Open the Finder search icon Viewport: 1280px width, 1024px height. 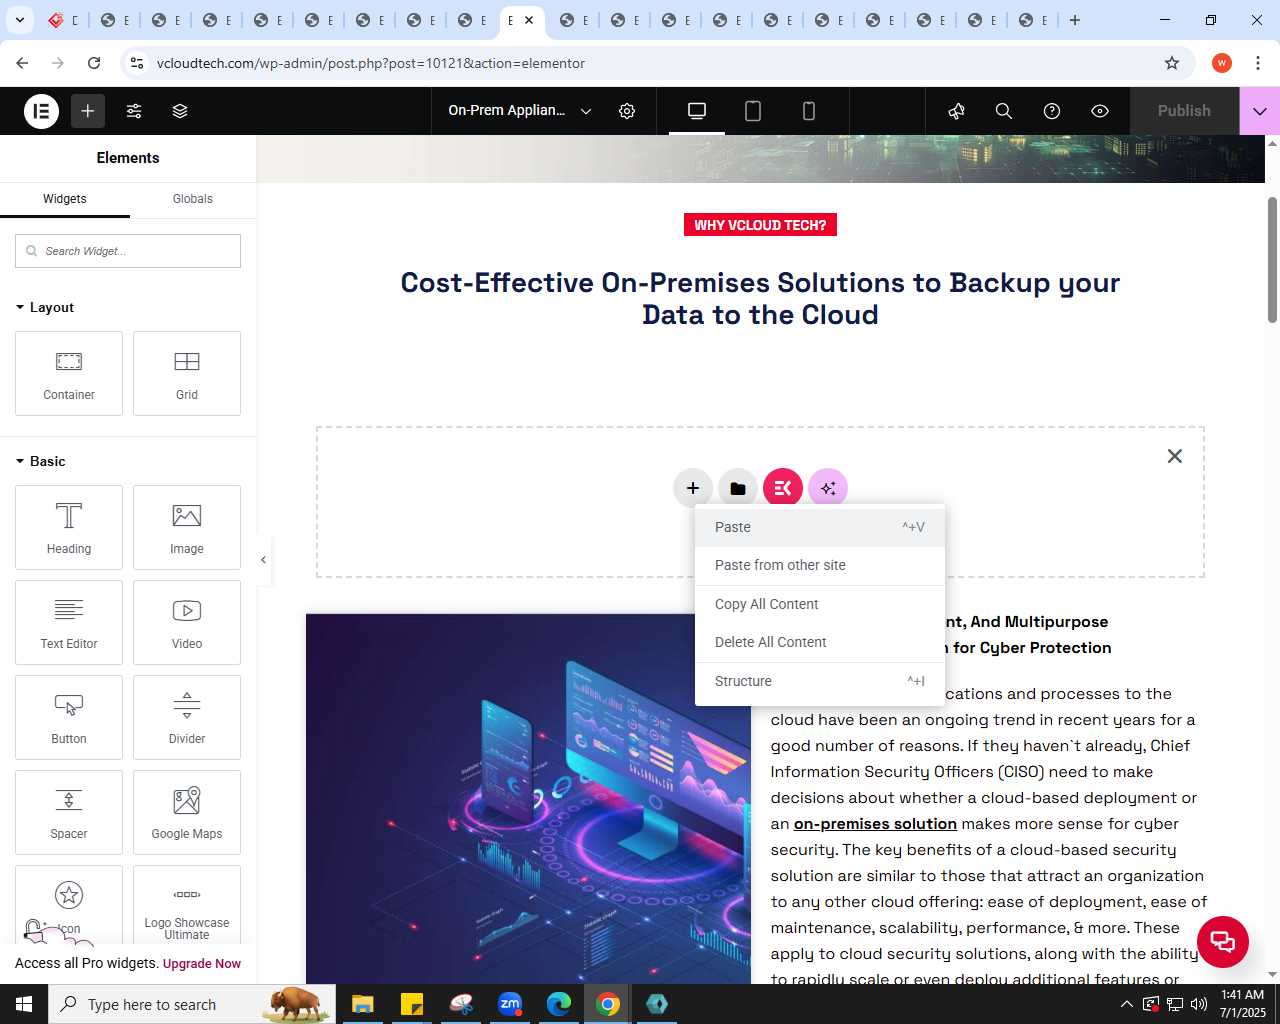(x=1004, y=111)
